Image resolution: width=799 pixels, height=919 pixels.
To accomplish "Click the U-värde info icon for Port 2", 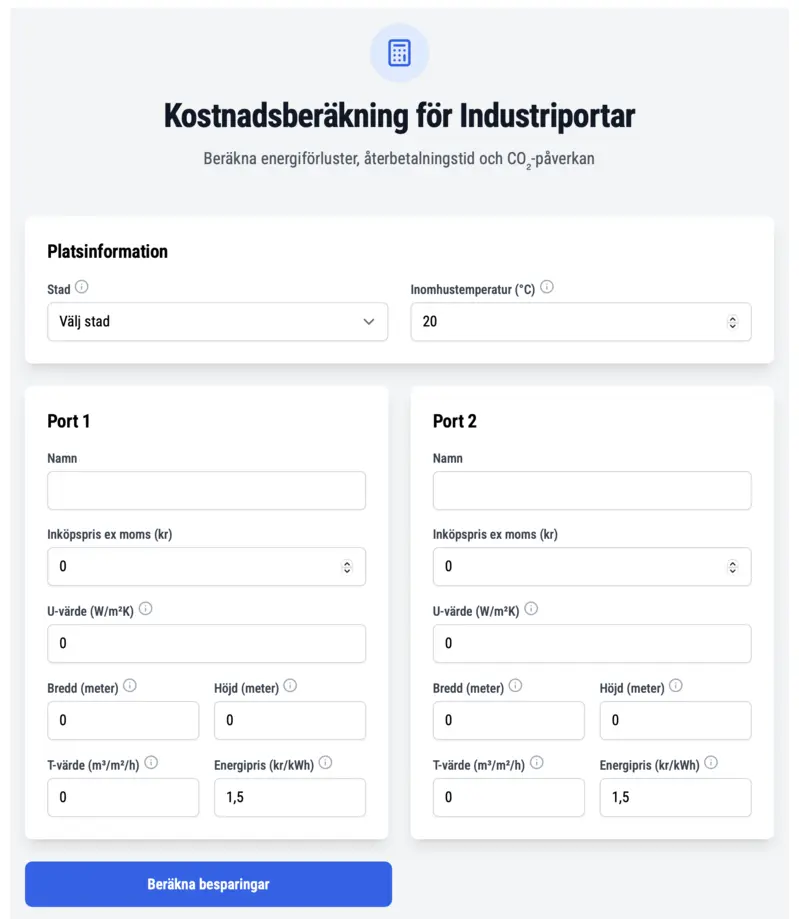I will pyautogui.click(x=531, y=608).
